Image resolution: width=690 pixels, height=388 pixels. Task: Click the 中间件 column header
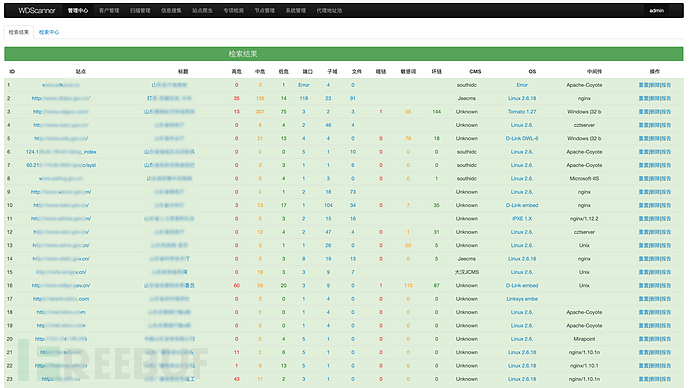pos(595,71)
